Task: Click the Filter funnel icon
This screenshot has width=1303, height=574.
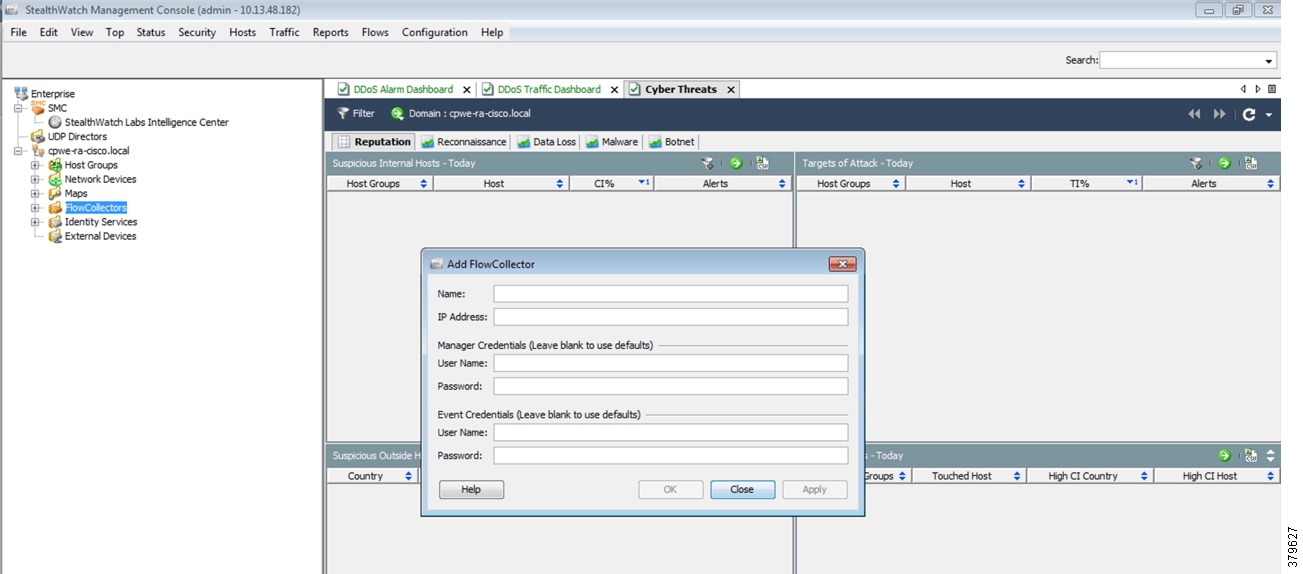Action: (343, 114)
